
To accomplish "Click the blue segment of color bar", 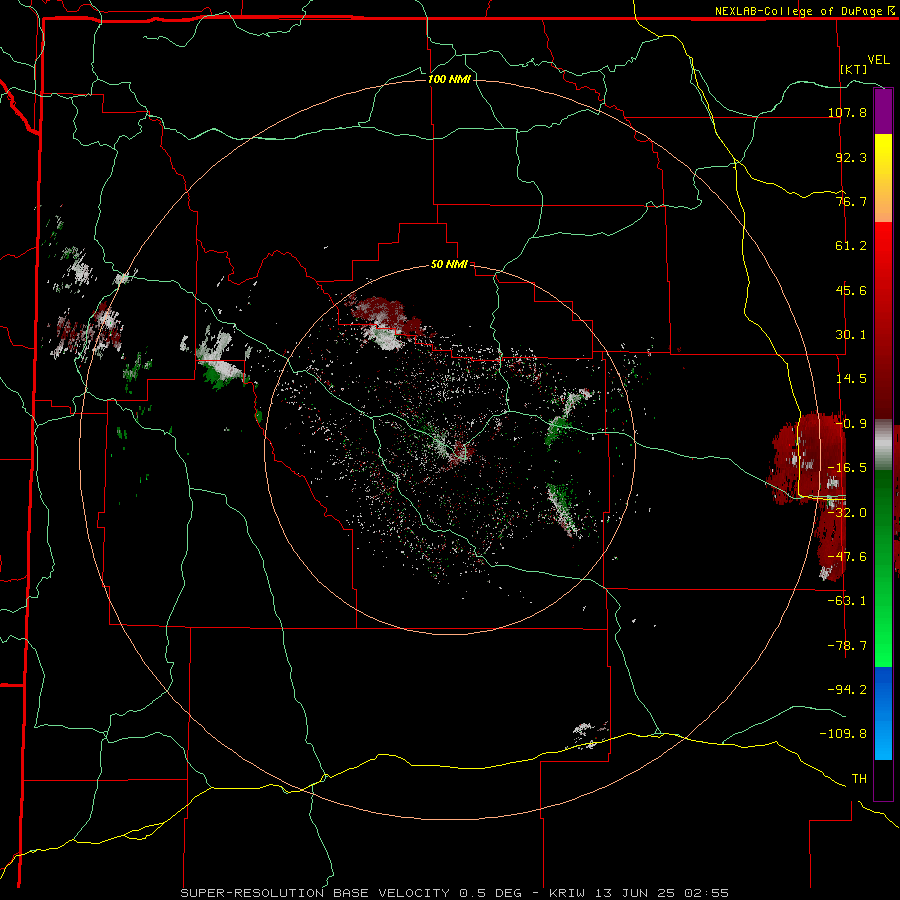I will pyautogui.click(x=883, y=713).
